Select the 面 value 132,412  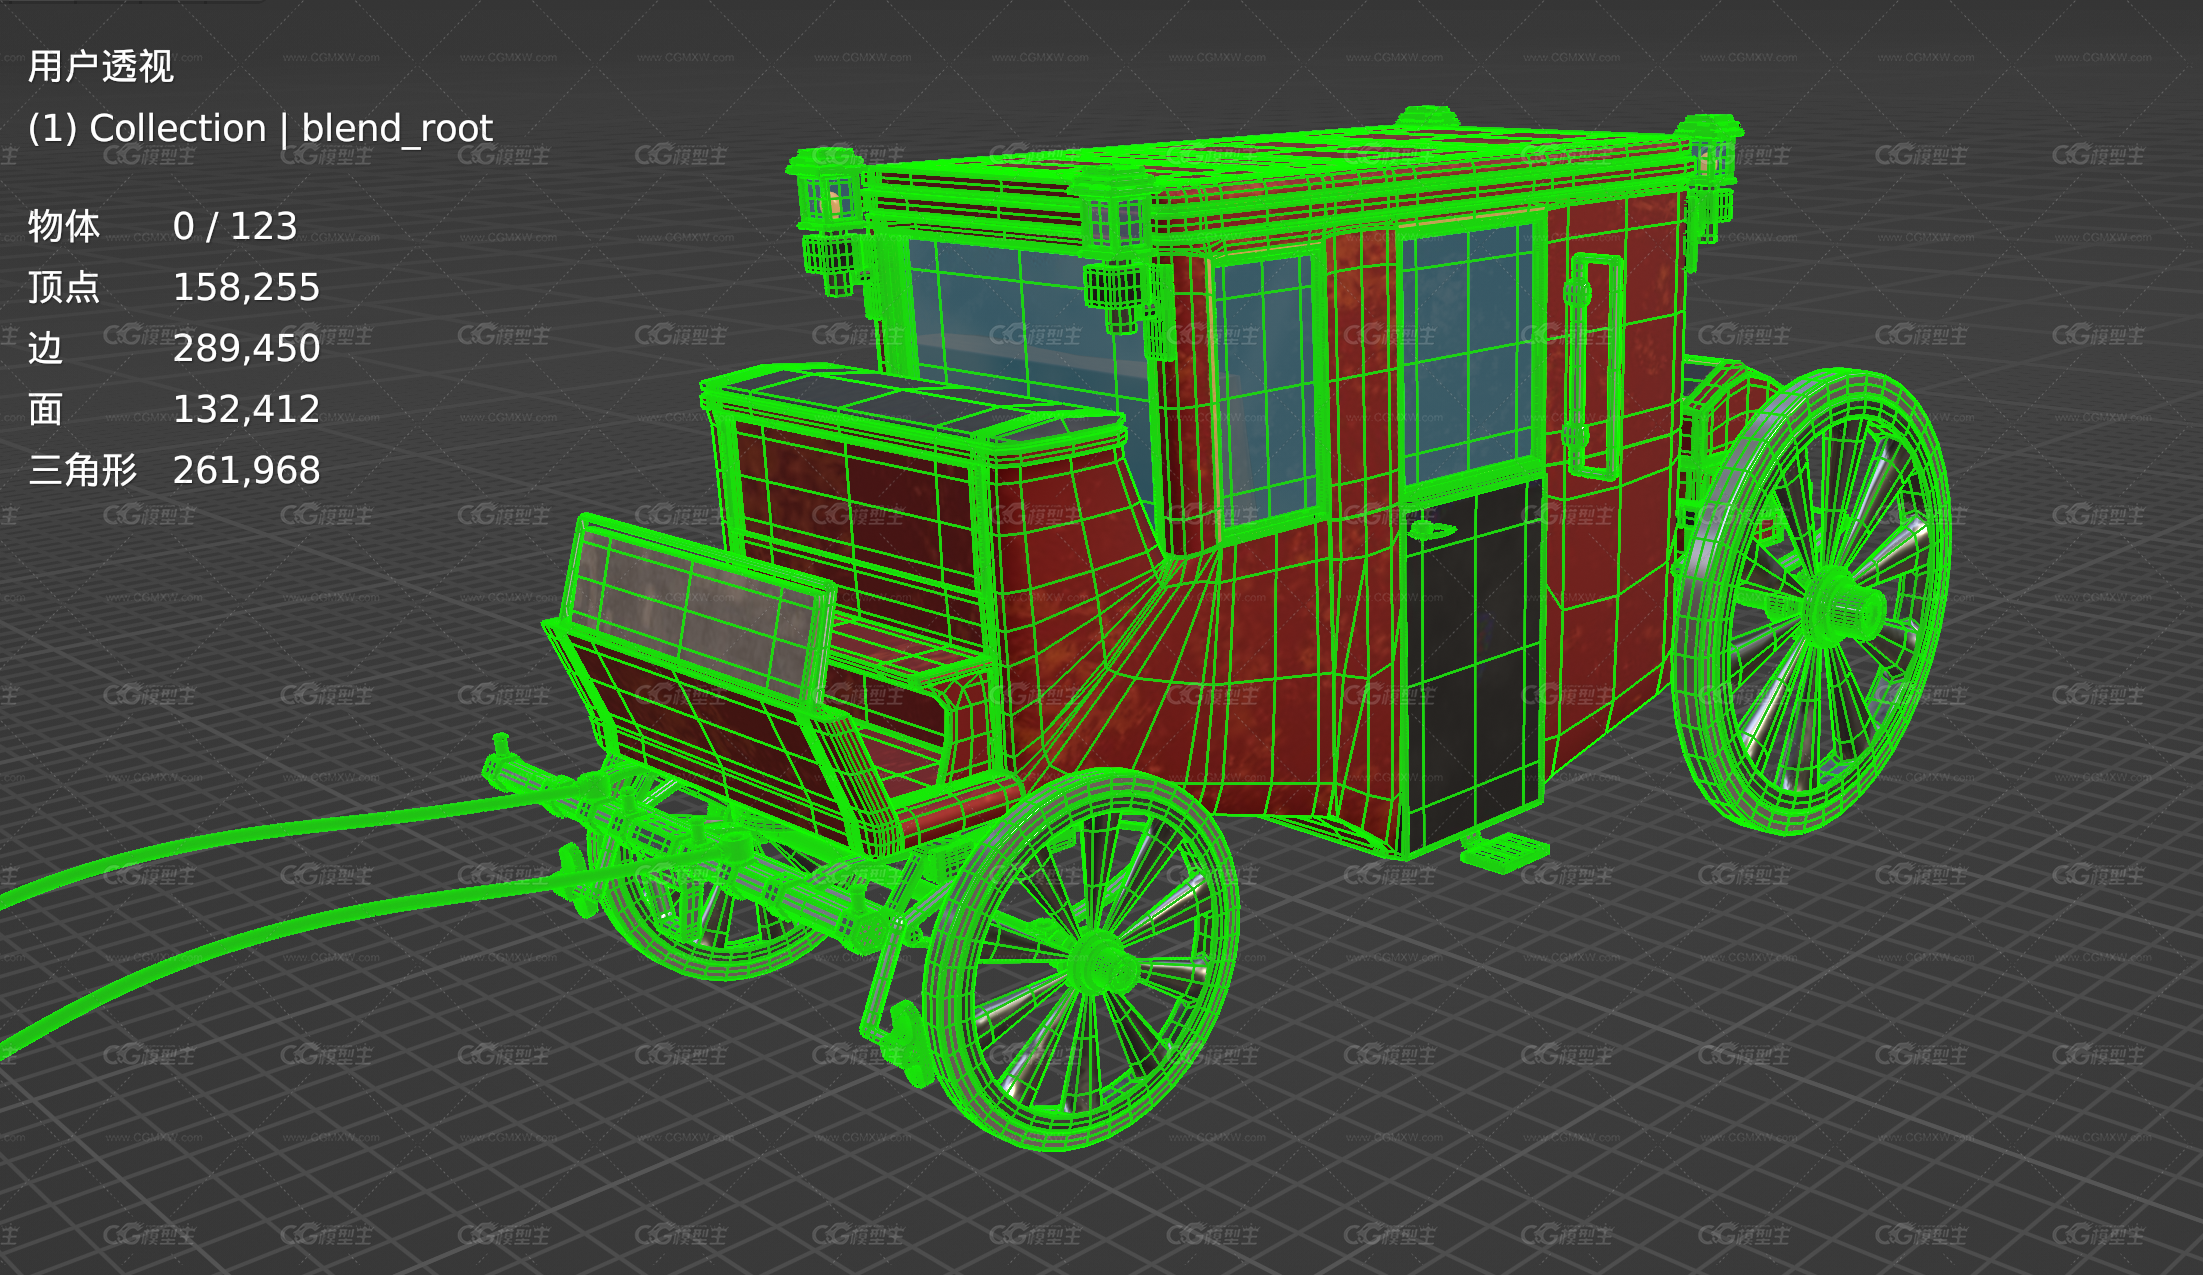246,409
